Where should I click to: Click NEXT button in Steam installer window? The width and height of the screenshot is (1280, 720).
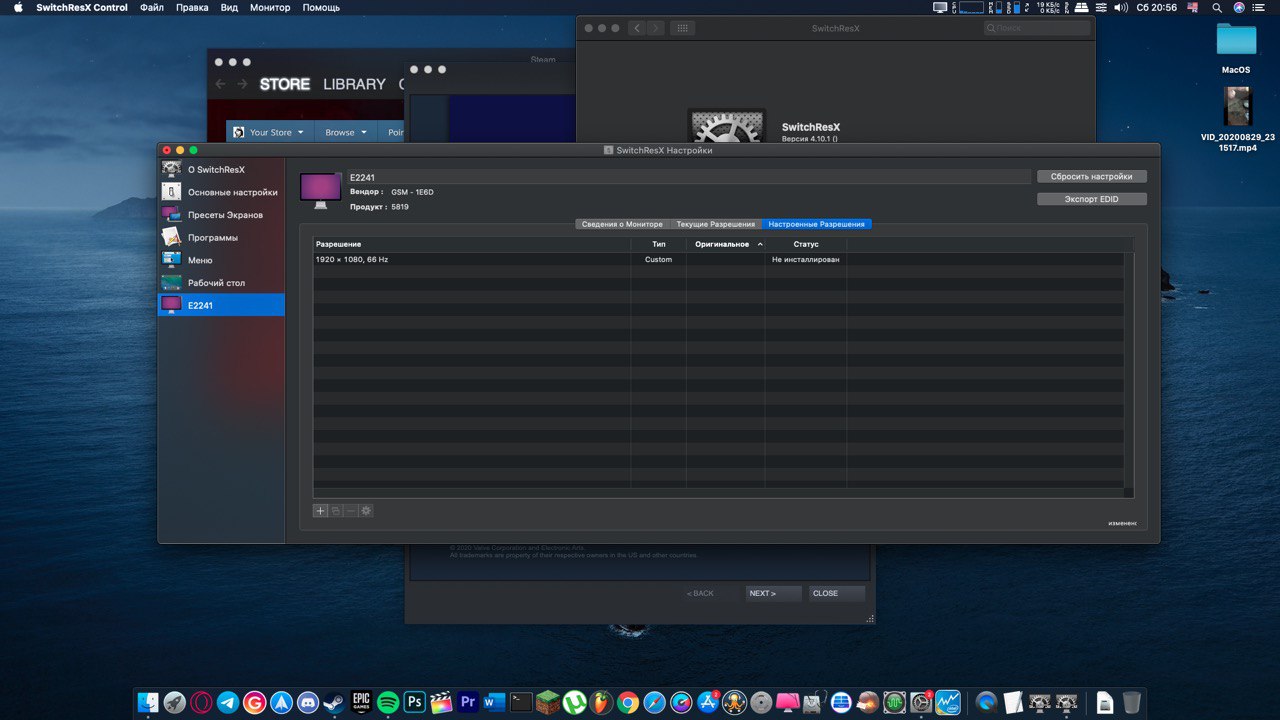773,593
